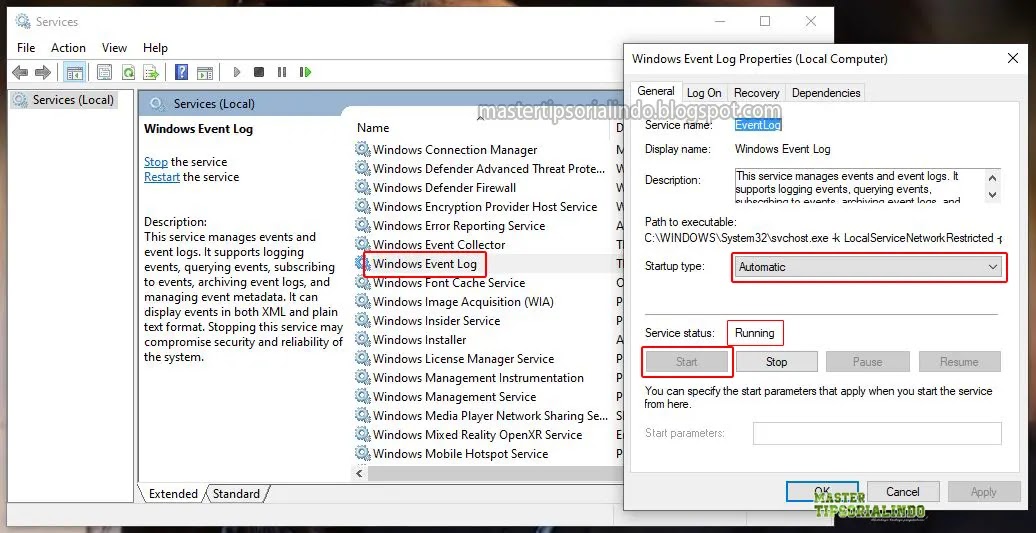
Task: Open the Startup type dropdown showing Automatic
Action: click(x=868, y=267)
